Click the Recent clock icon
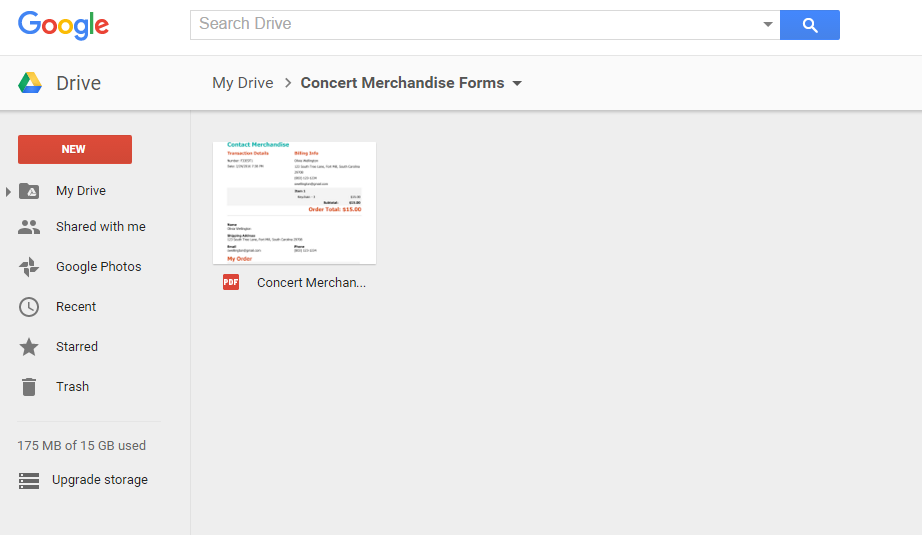 29,307
